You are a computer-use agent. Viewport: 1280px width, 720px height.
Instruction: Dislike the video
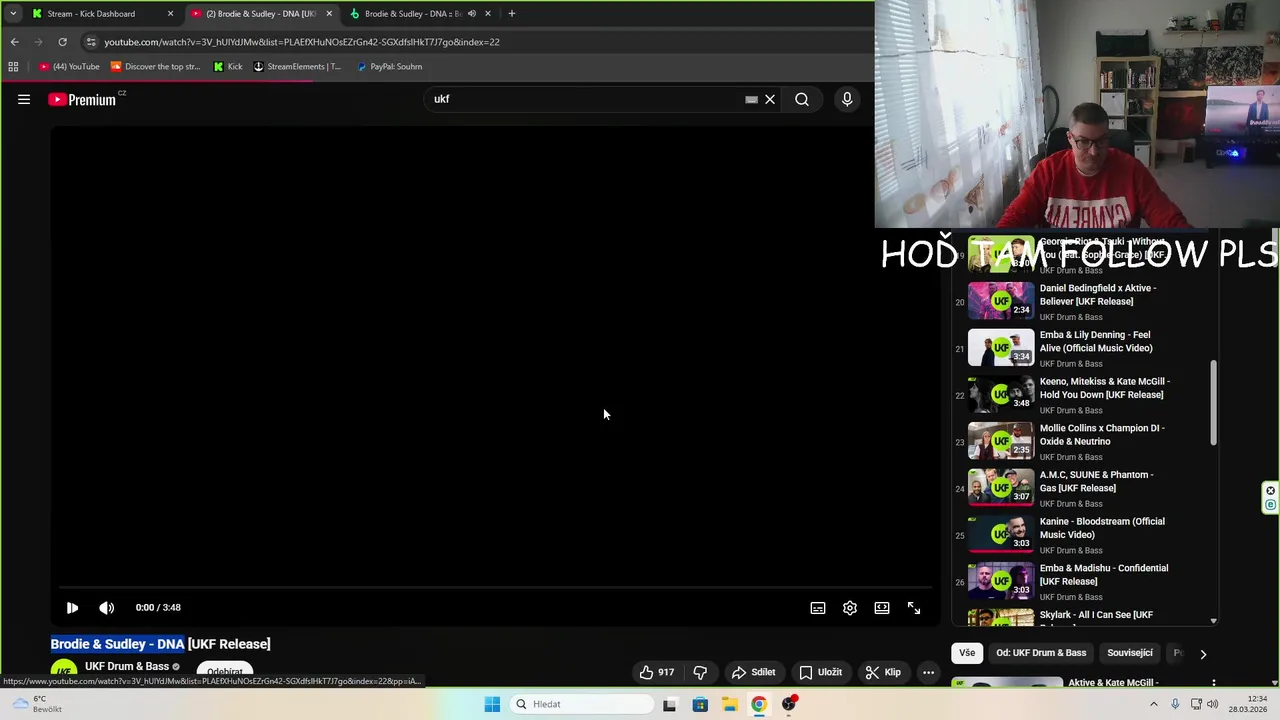coord(700,672)
